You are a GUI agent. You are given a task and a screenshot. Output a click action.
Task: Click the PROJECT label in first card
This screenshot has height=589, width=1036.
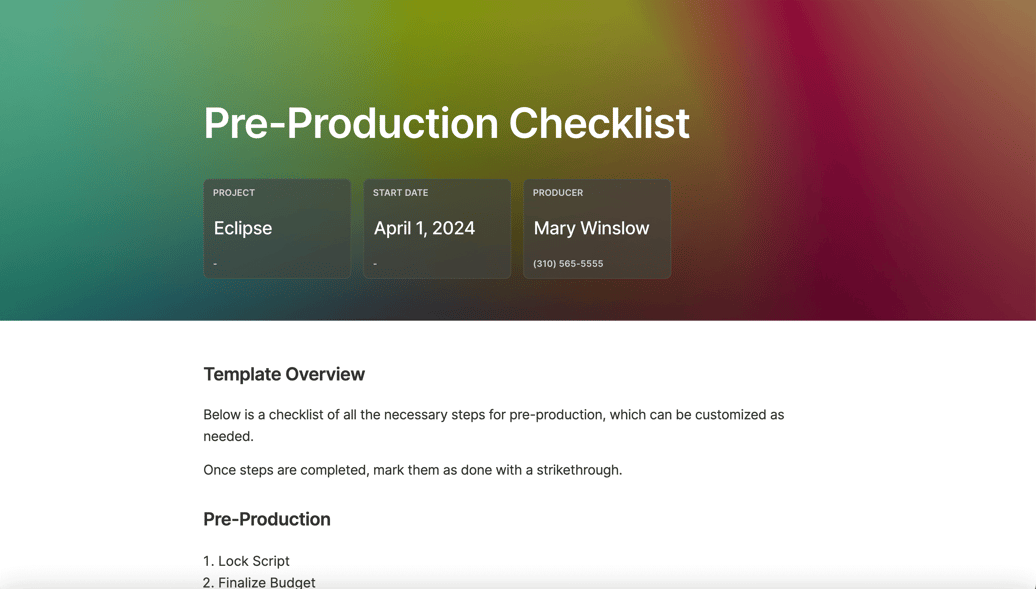click(234, 192)
